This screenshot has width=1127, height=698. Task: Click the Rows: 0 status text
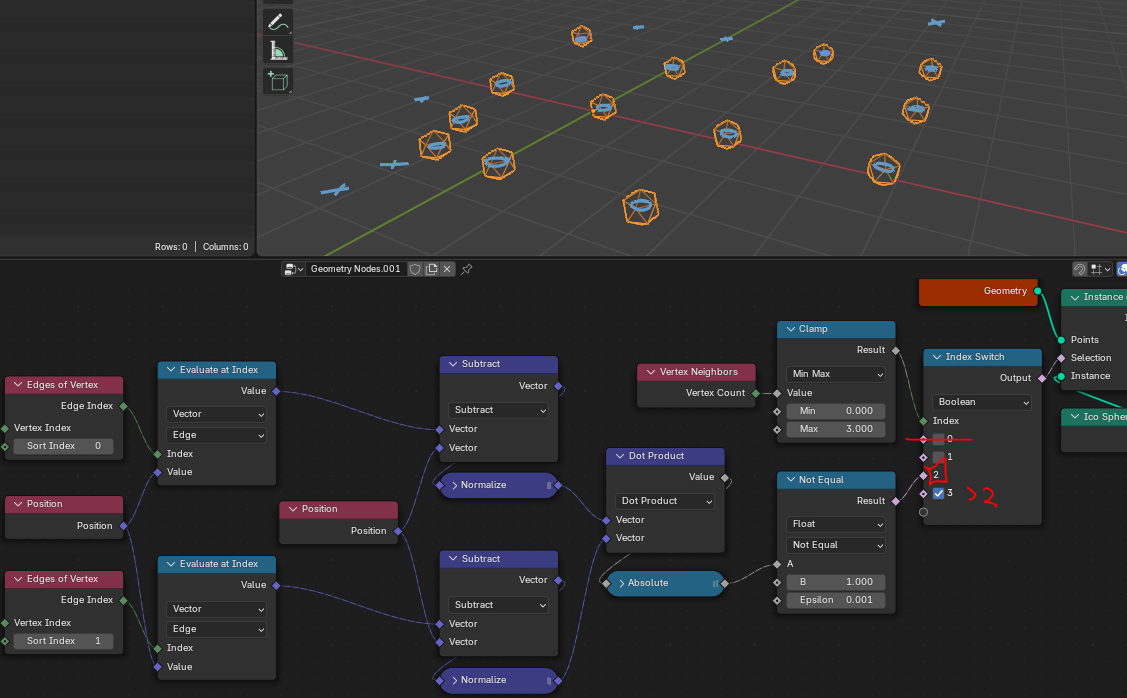pyautogui.click(x=171, y=247)
